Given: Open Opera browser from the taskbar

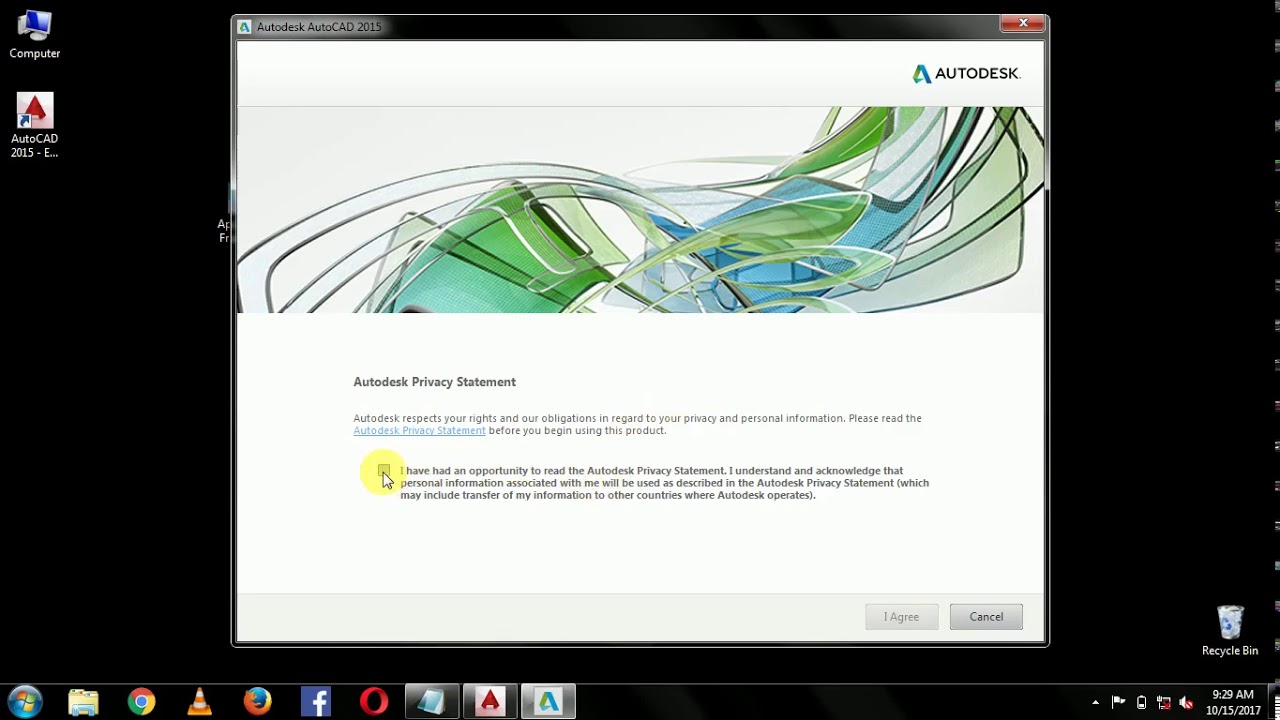Looking at the screenshot, I should (374, 701).
